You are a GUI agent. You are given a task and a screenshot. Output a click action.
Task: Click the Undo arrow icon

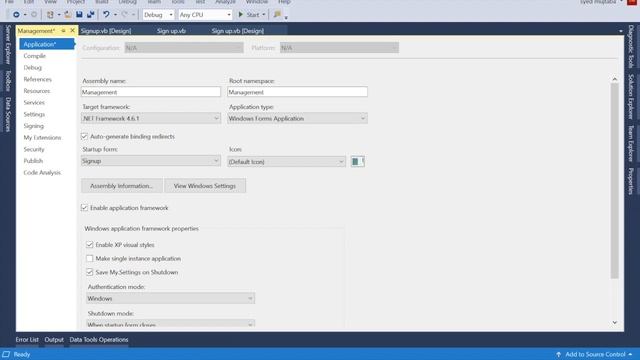point(106,15)
